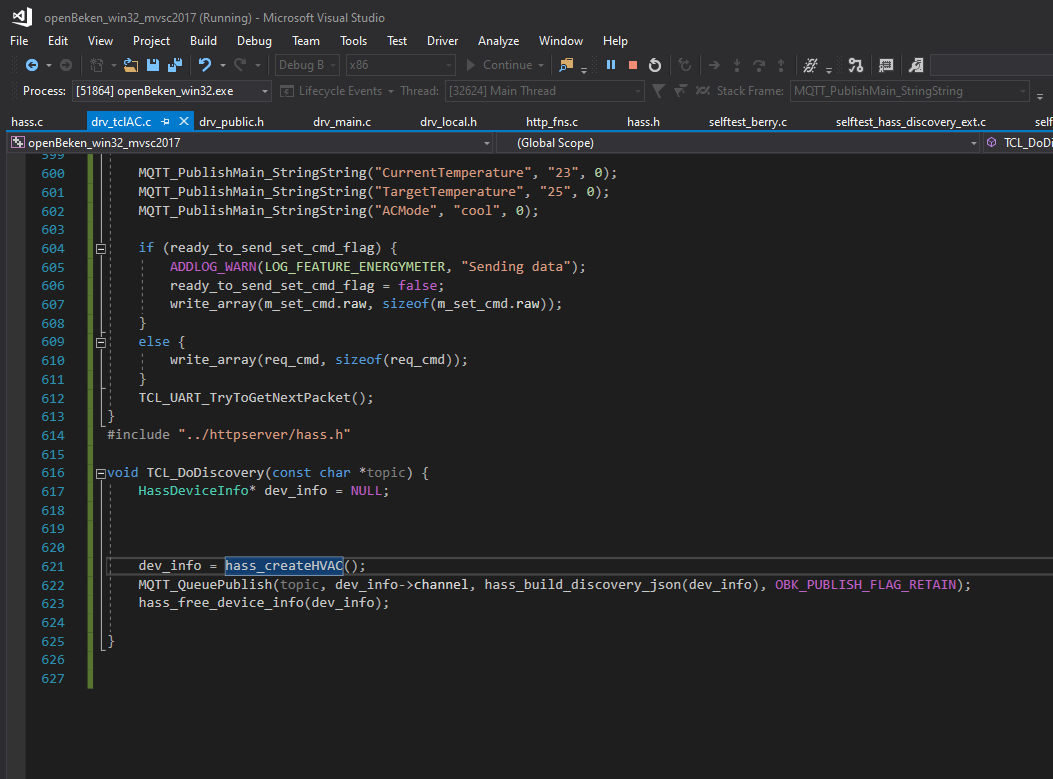
Task: Click the Navigate Backward icon
Action: pyautogui.click(x=31, y=65)
